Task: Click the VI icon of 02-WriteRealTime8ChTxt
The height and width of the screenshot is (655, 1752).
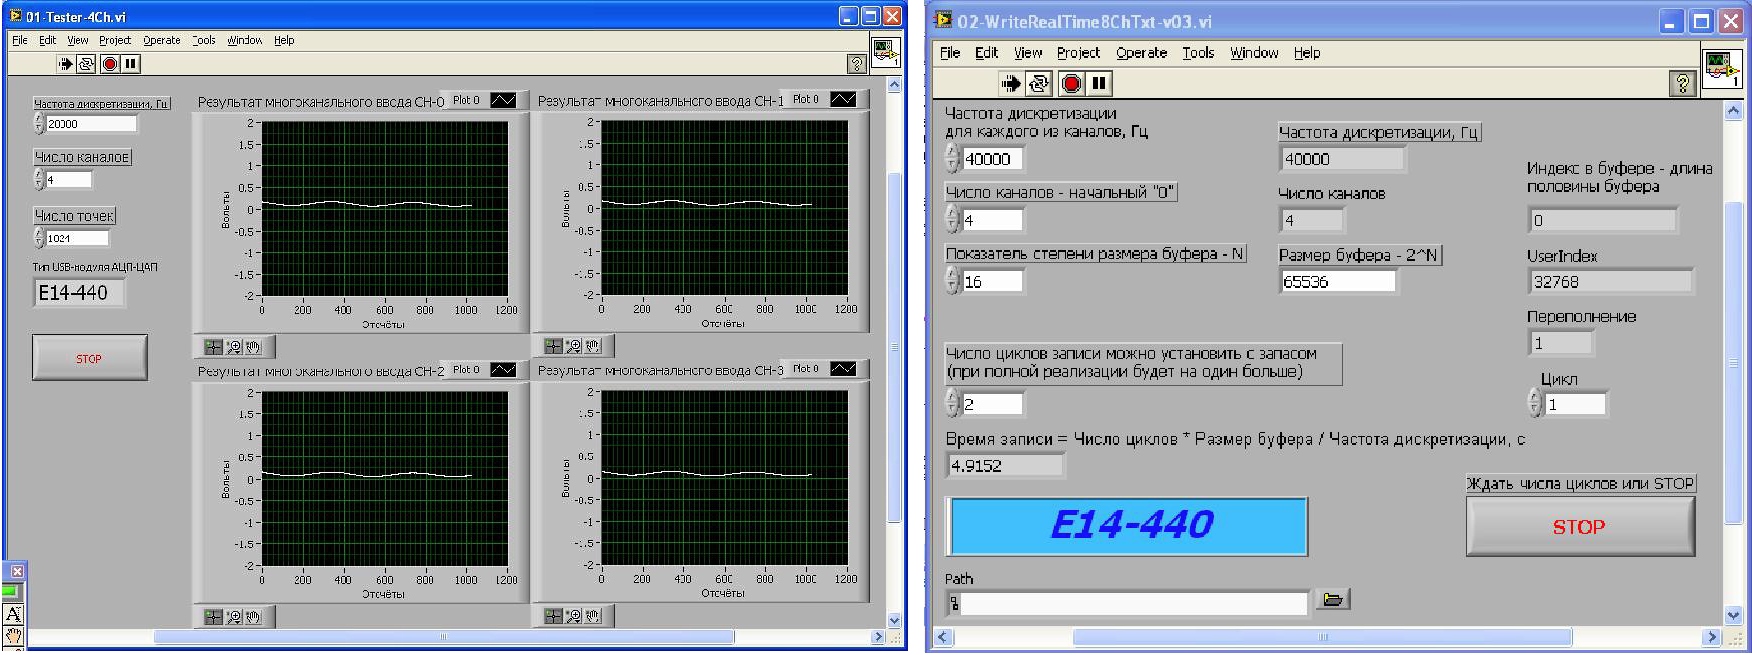Action: tap(1722, 69)
